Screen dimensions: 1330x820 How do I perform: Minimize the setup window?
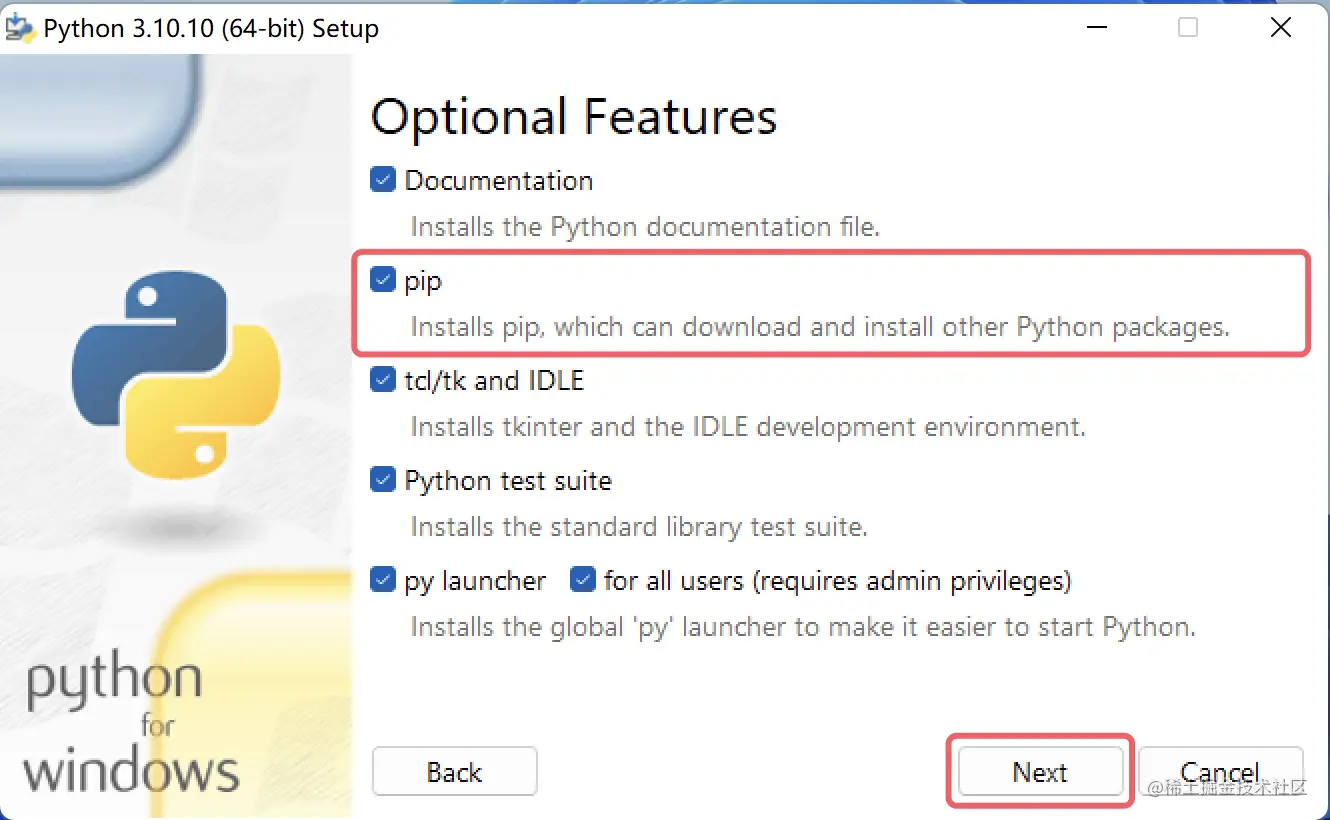(x=1096, y=27)
